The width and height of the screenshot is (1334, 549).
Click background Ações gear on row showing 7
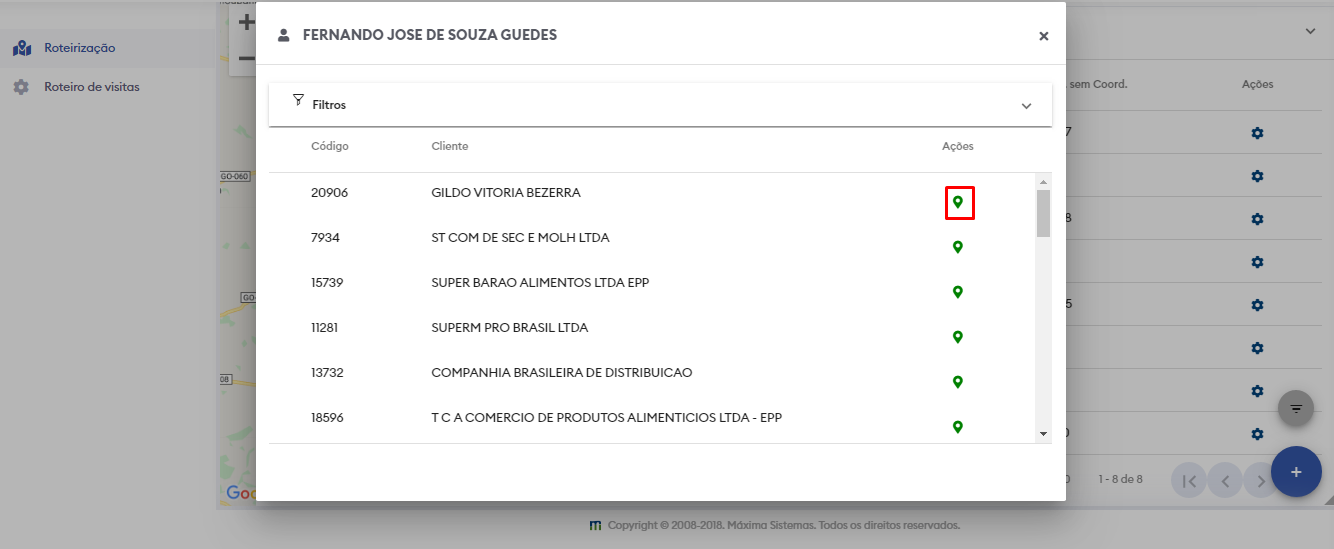1257,133
